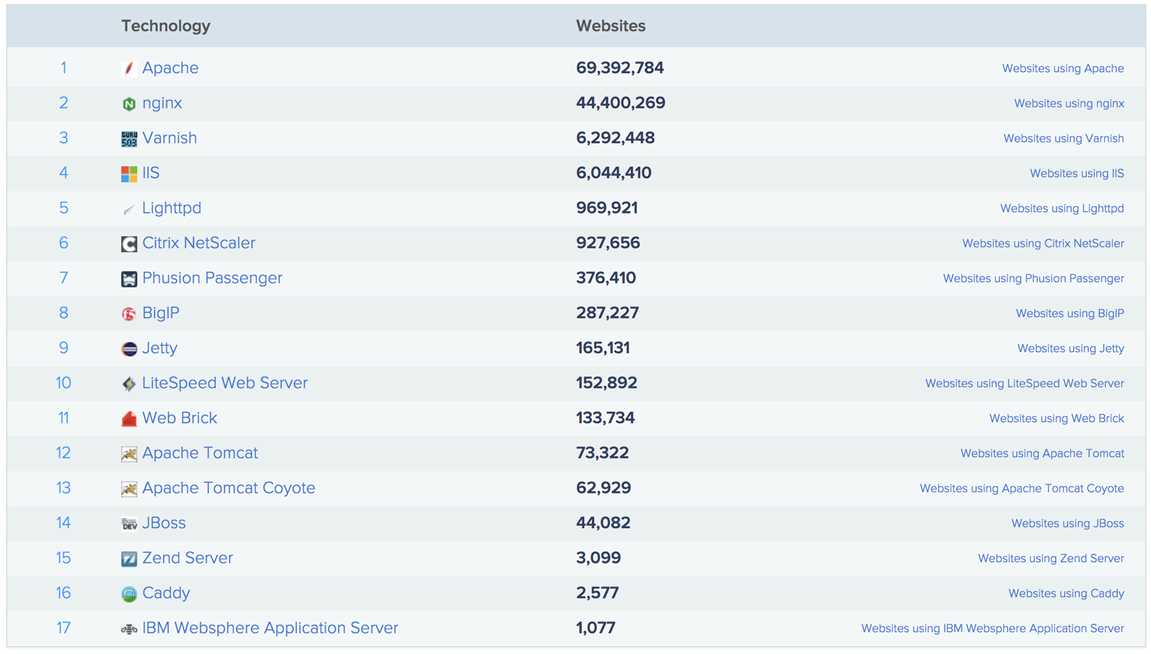Click the Citrix NetScaler icon

click(x=128, y=244)
